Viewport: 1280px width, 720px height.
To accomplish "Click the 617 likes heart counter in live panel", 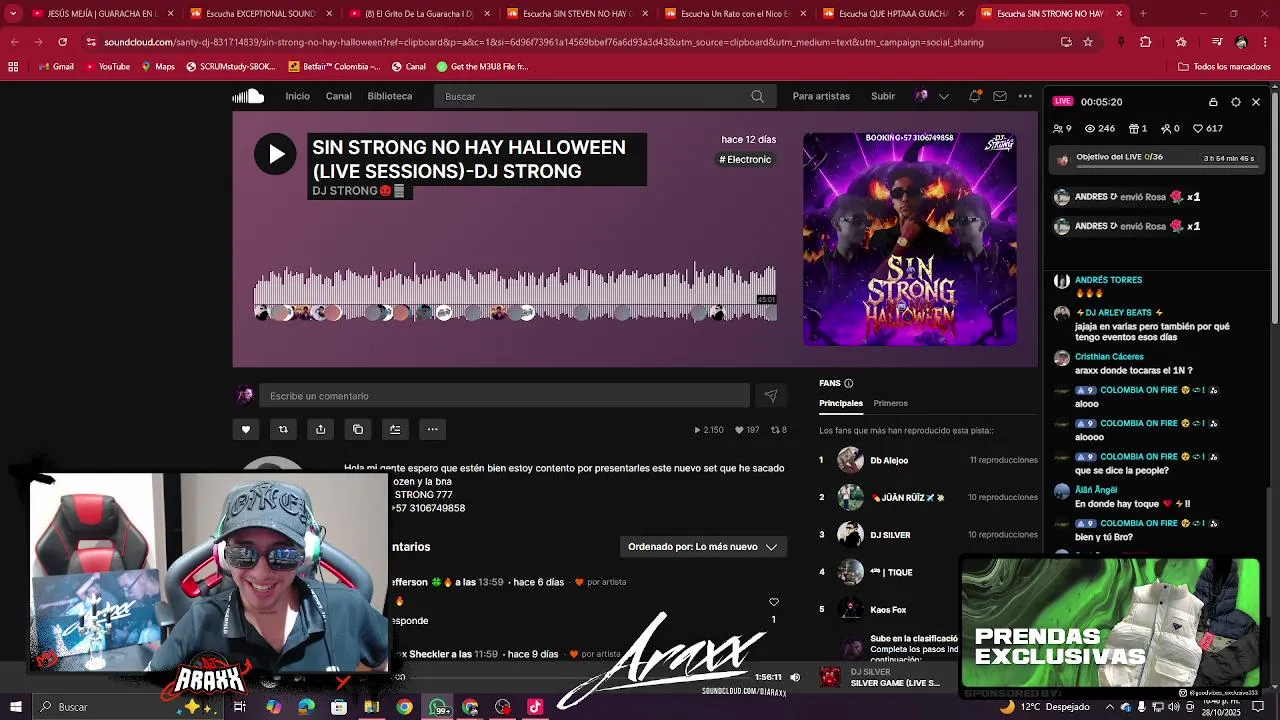I will pos(1208,128).
